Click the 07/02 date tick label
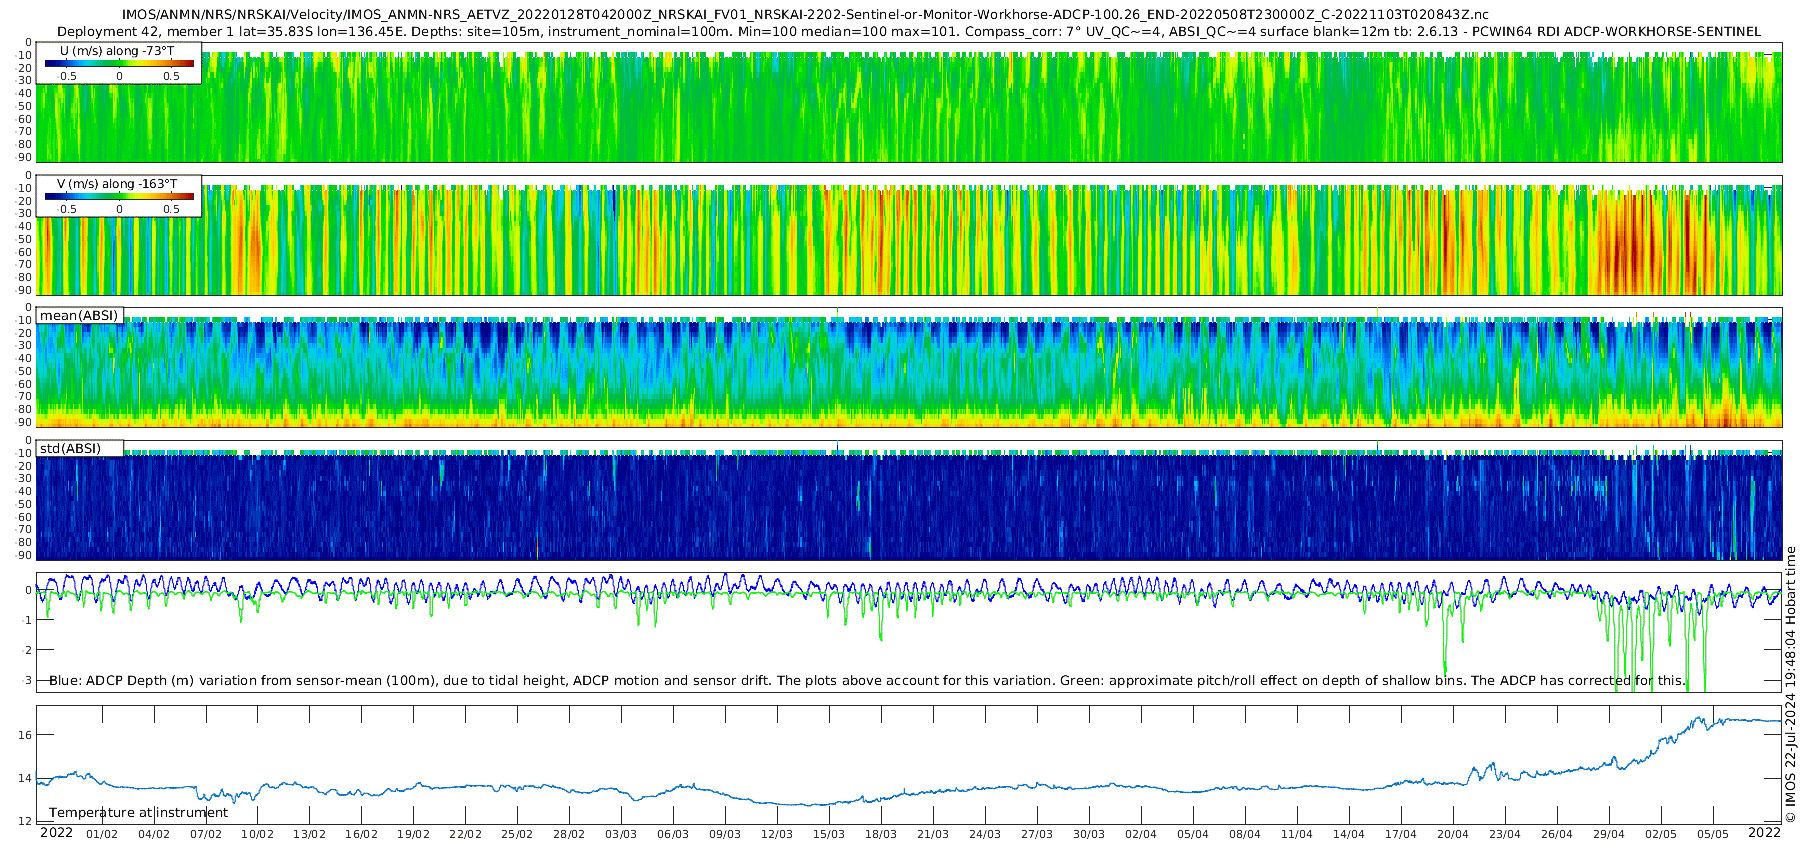Image resolution: width=1800 pixels, height=850 pixels. 206,834
